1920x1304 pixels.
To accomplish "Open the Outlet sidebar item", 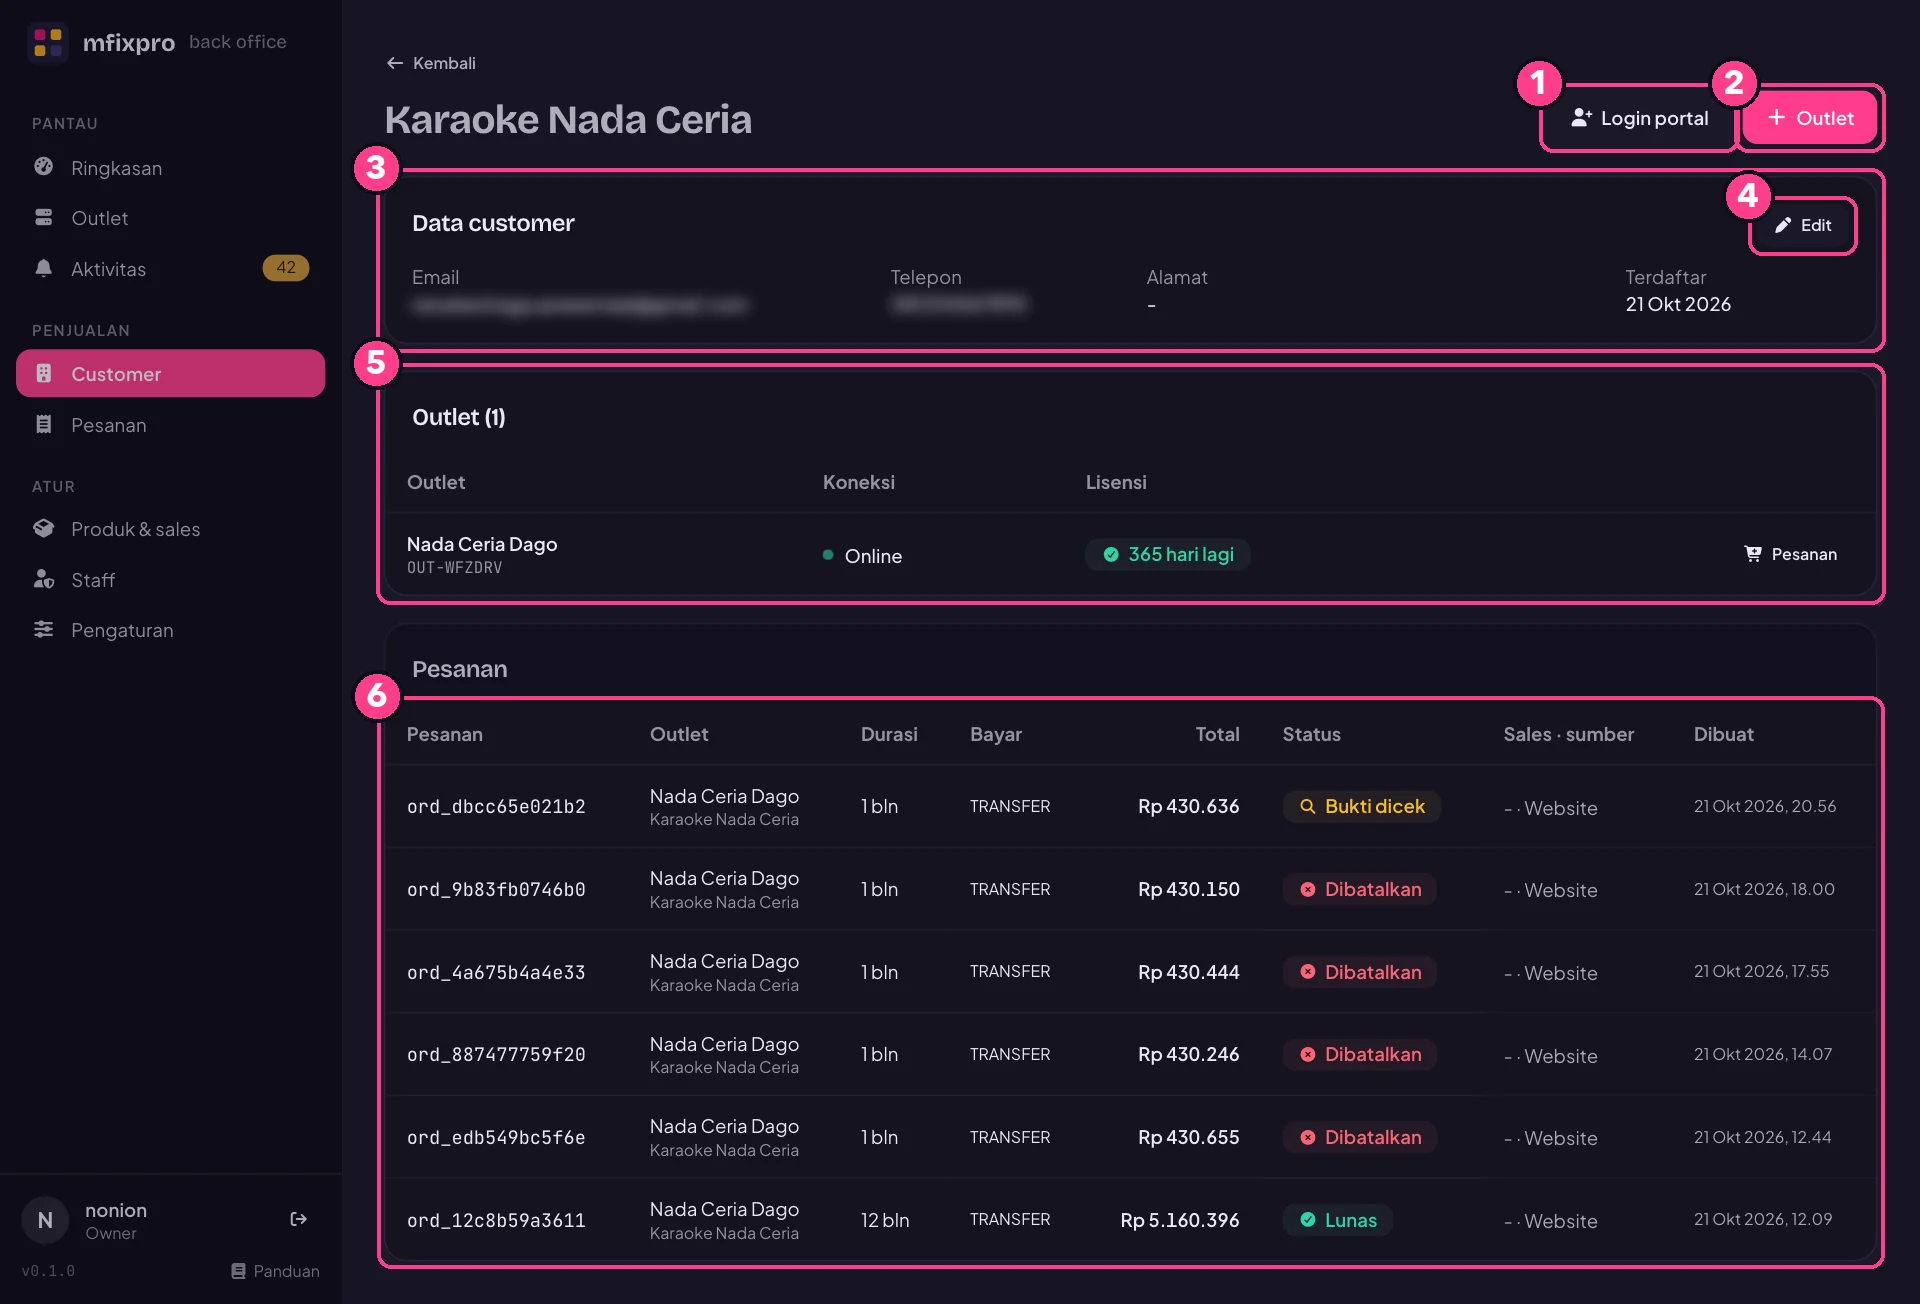I will [x=170, y=218].
